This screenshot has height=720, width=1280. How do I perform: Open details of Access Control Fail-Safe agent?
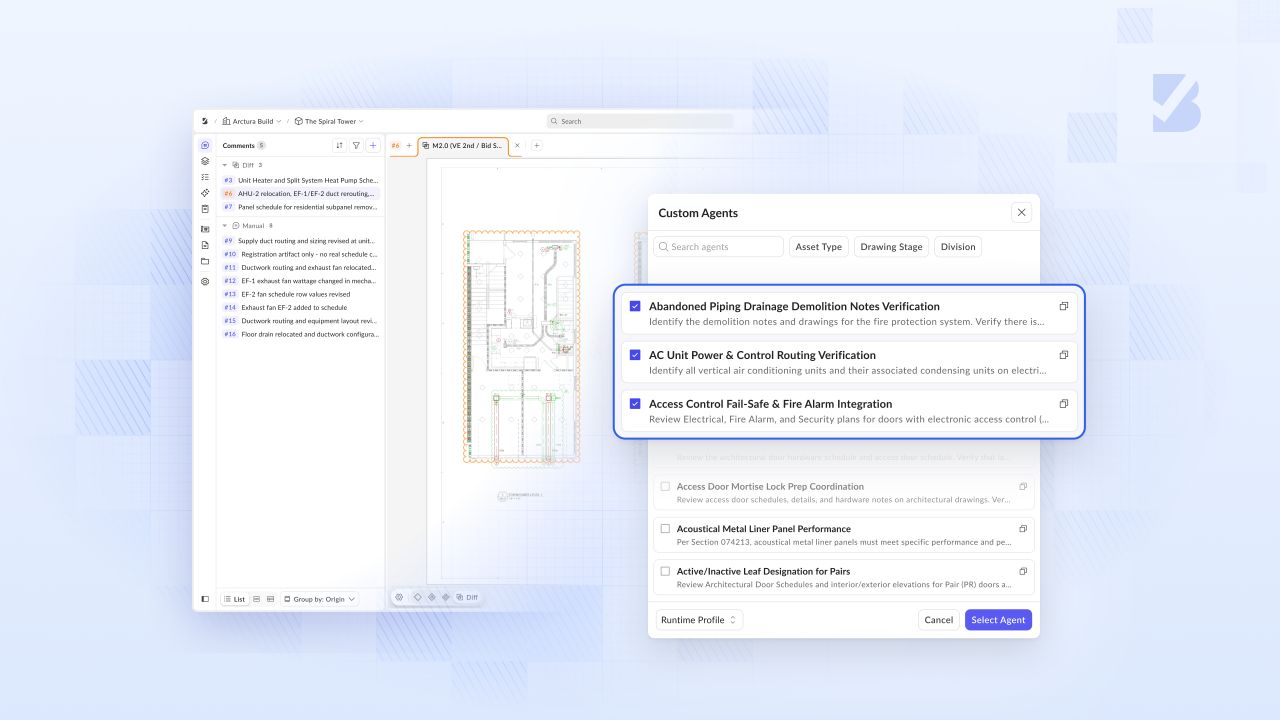[1064, 404]
